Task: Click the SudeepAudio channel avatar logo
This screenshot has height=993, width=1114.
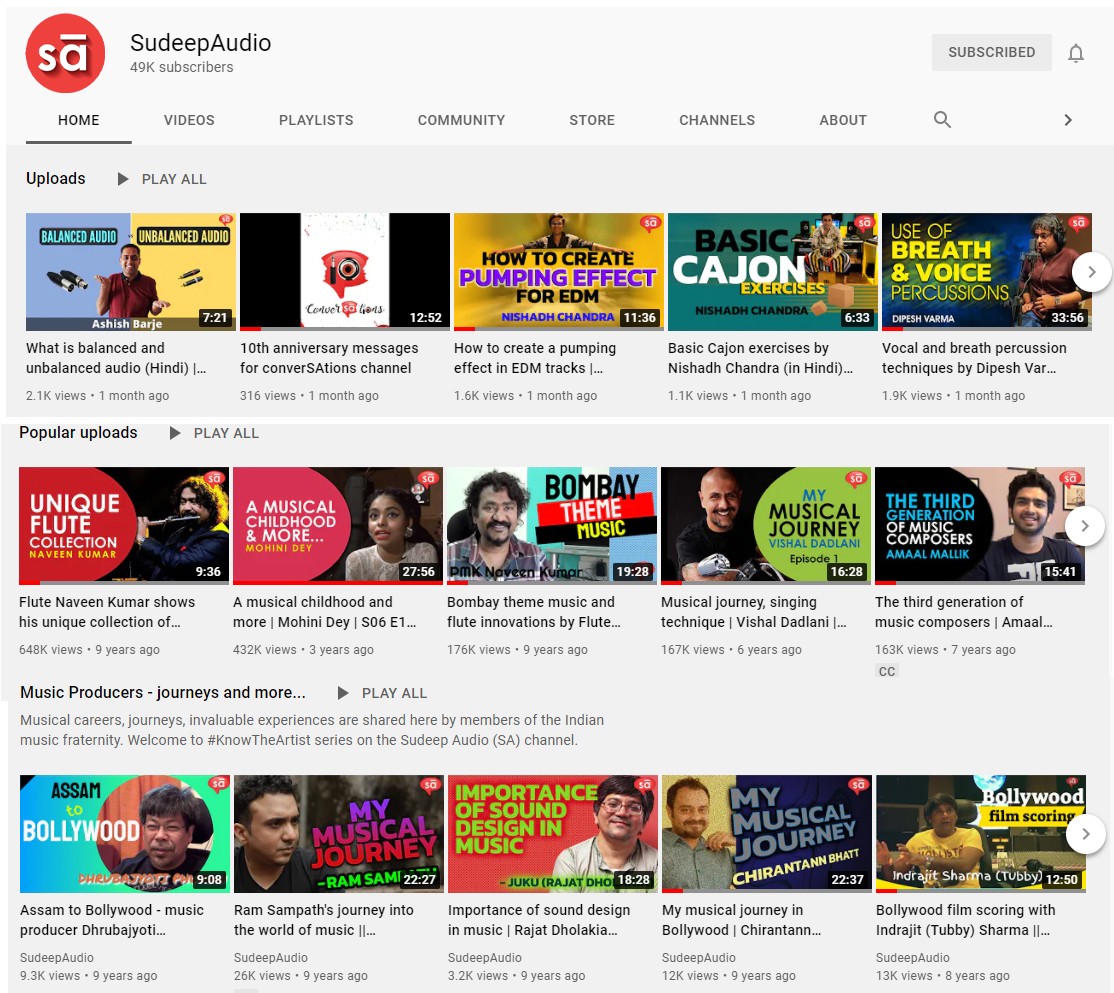Action: (x=65, y=54)
